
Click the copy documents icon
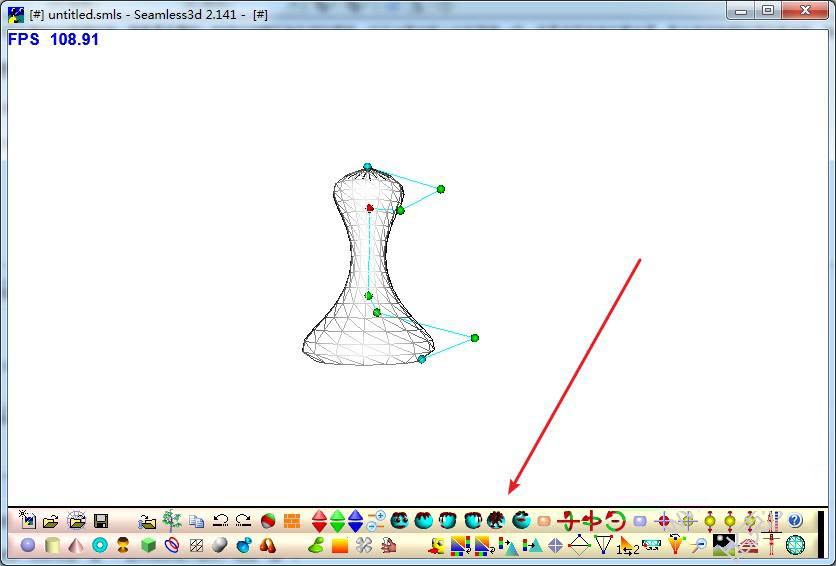[x=196, y=521]
